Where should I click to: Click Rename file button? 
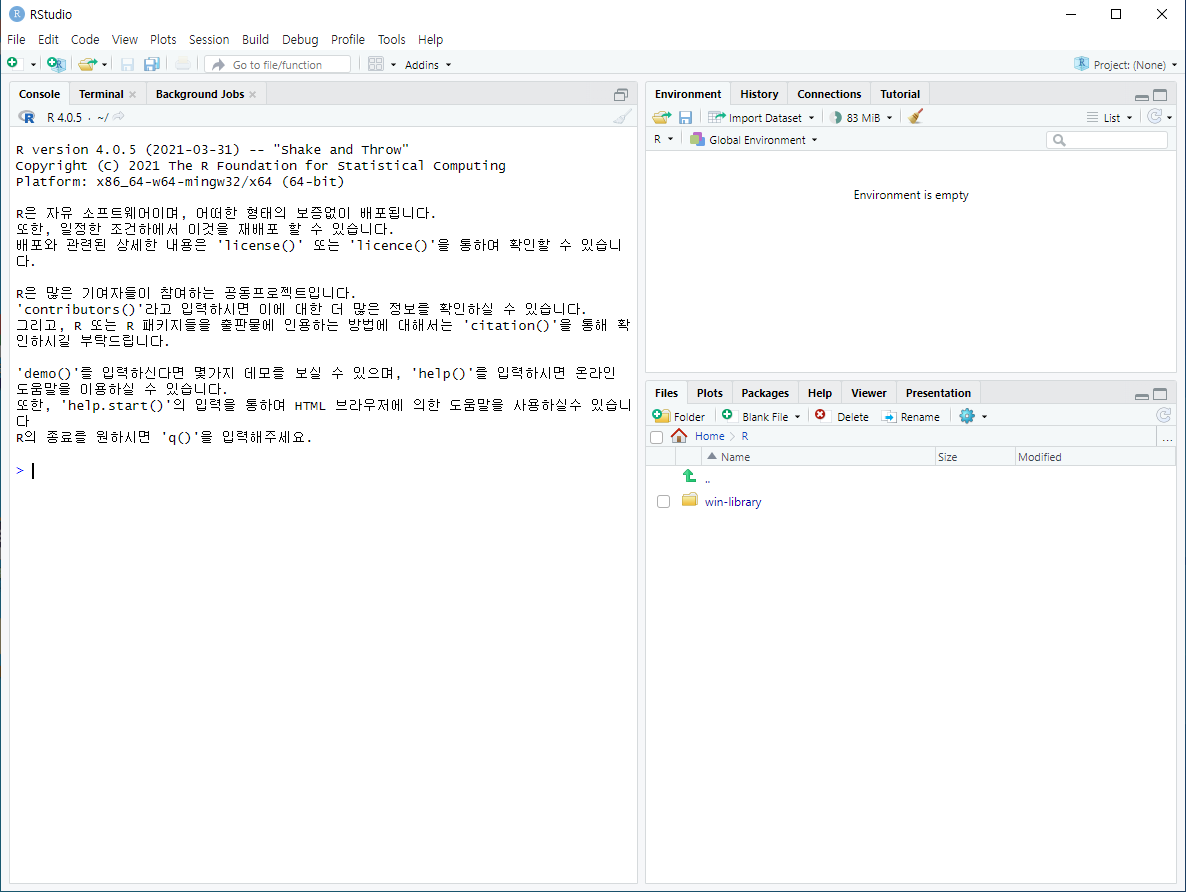(911, 416)
